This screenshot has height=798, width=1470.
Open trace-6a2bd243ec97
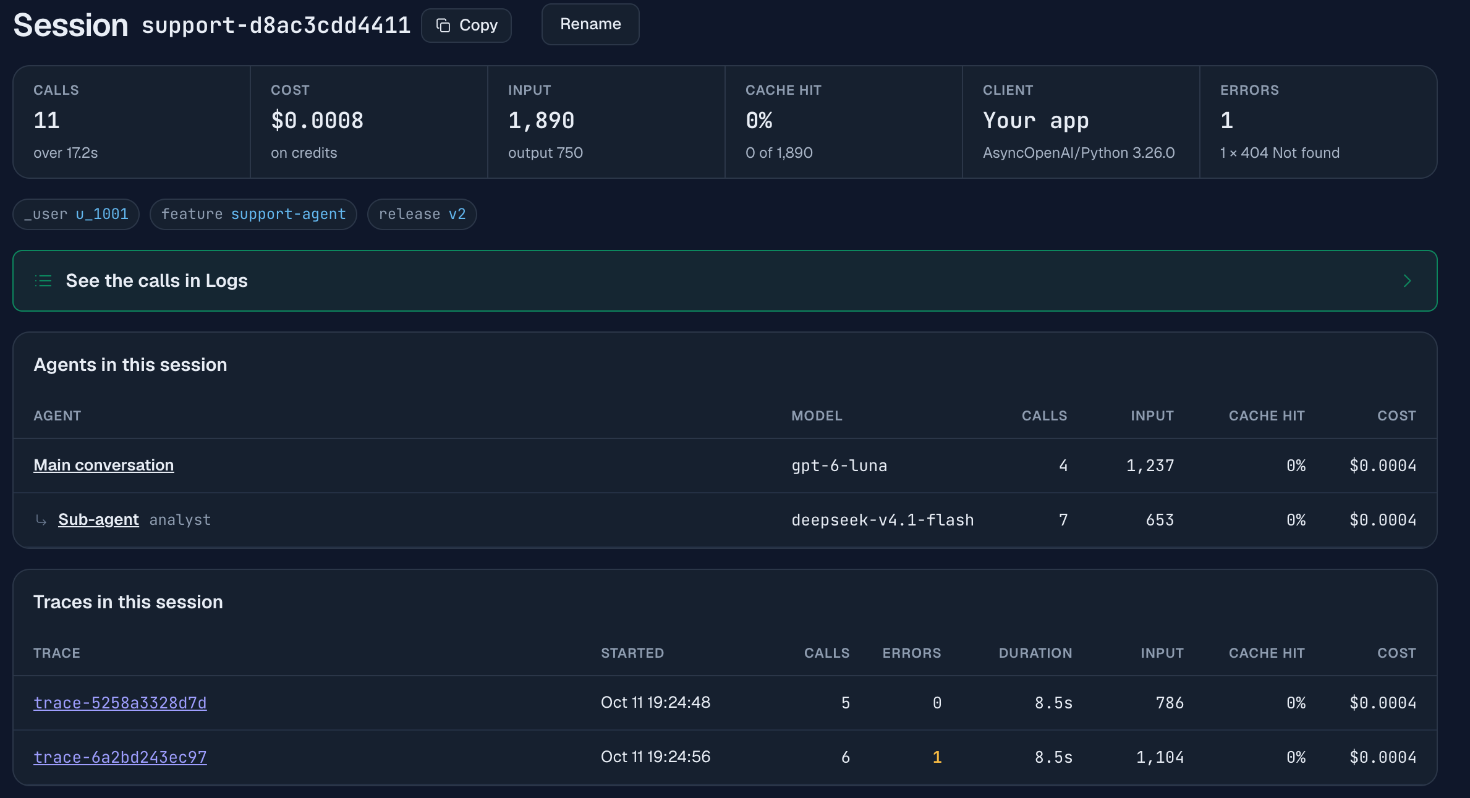coord(120,757)
